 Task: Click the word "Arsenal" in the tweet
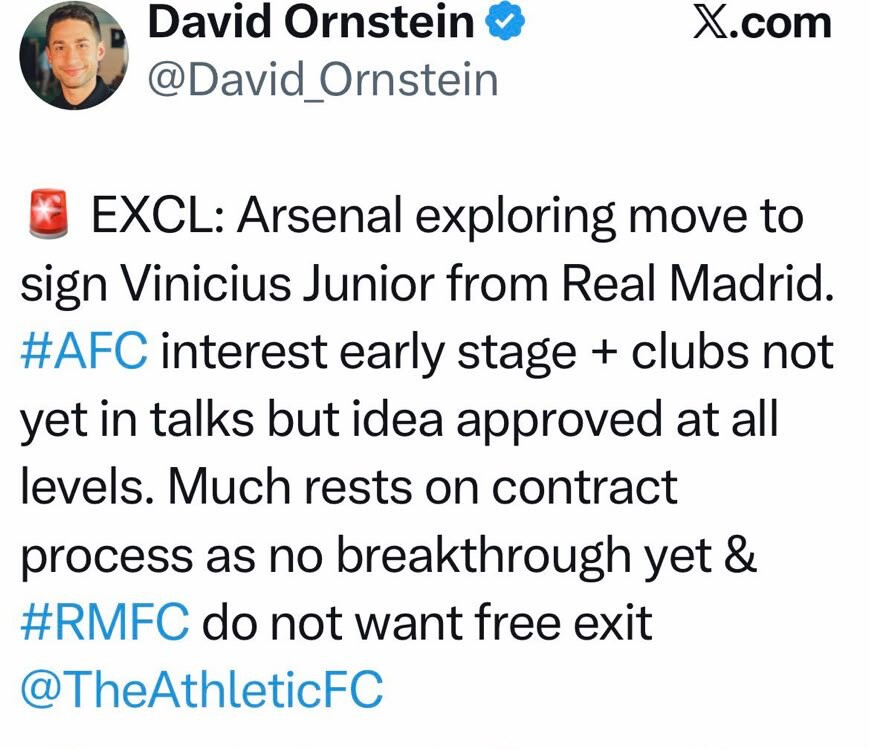319,215
